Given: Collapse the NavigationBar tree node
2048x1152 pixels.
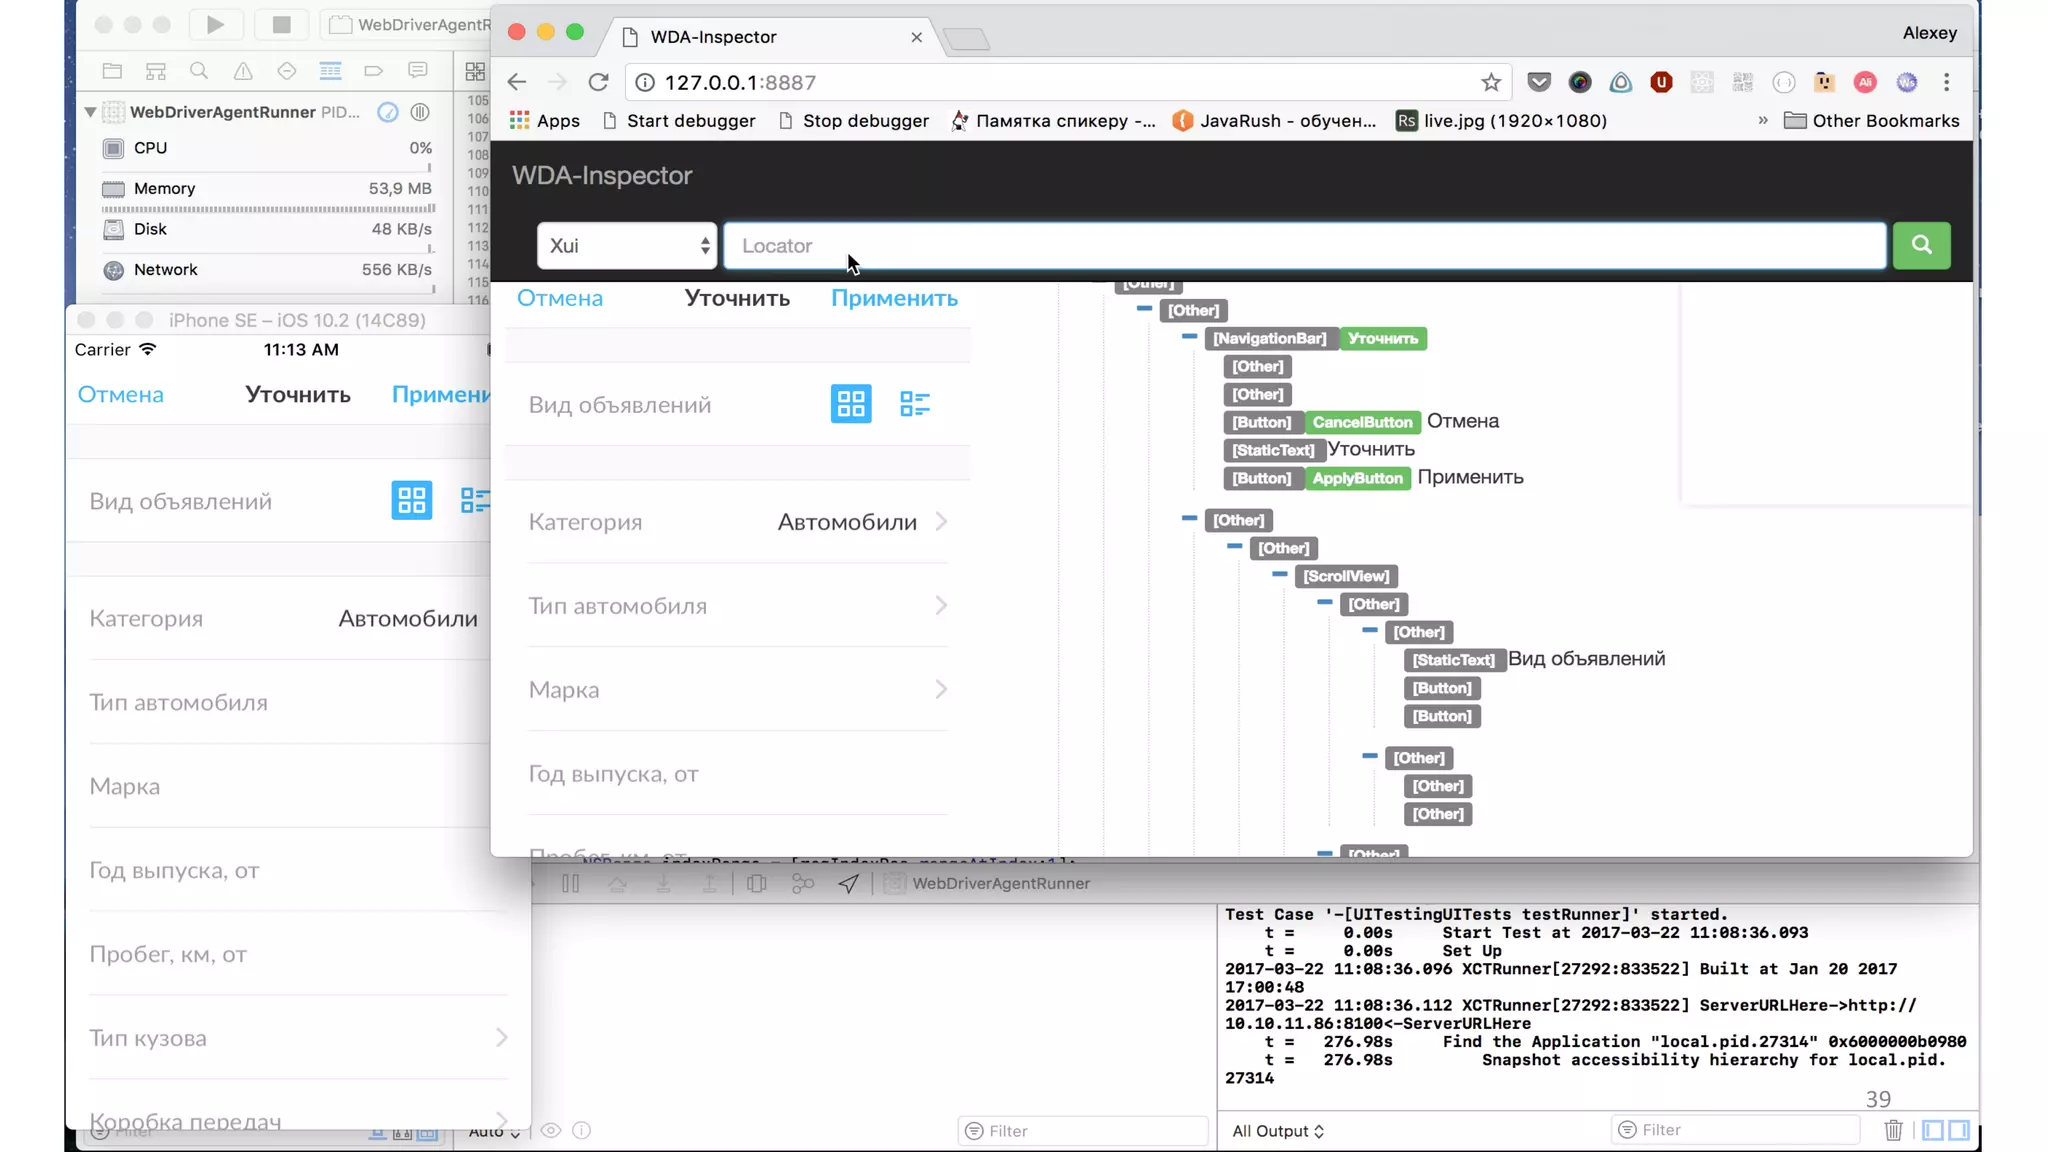Looking at the screenshot, I should pos(1189,337).
